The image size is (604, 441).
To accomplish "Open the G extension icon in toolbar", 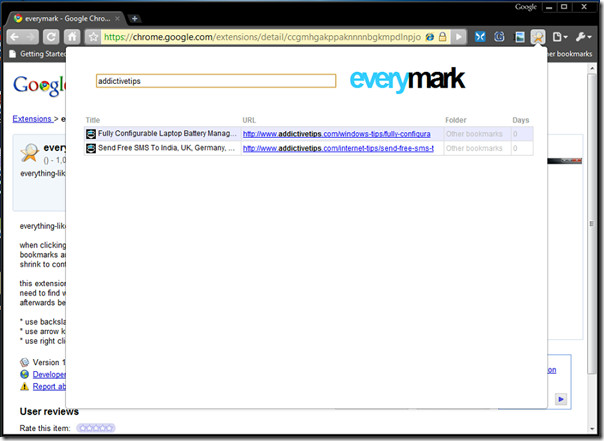I will tap(499, 37).
